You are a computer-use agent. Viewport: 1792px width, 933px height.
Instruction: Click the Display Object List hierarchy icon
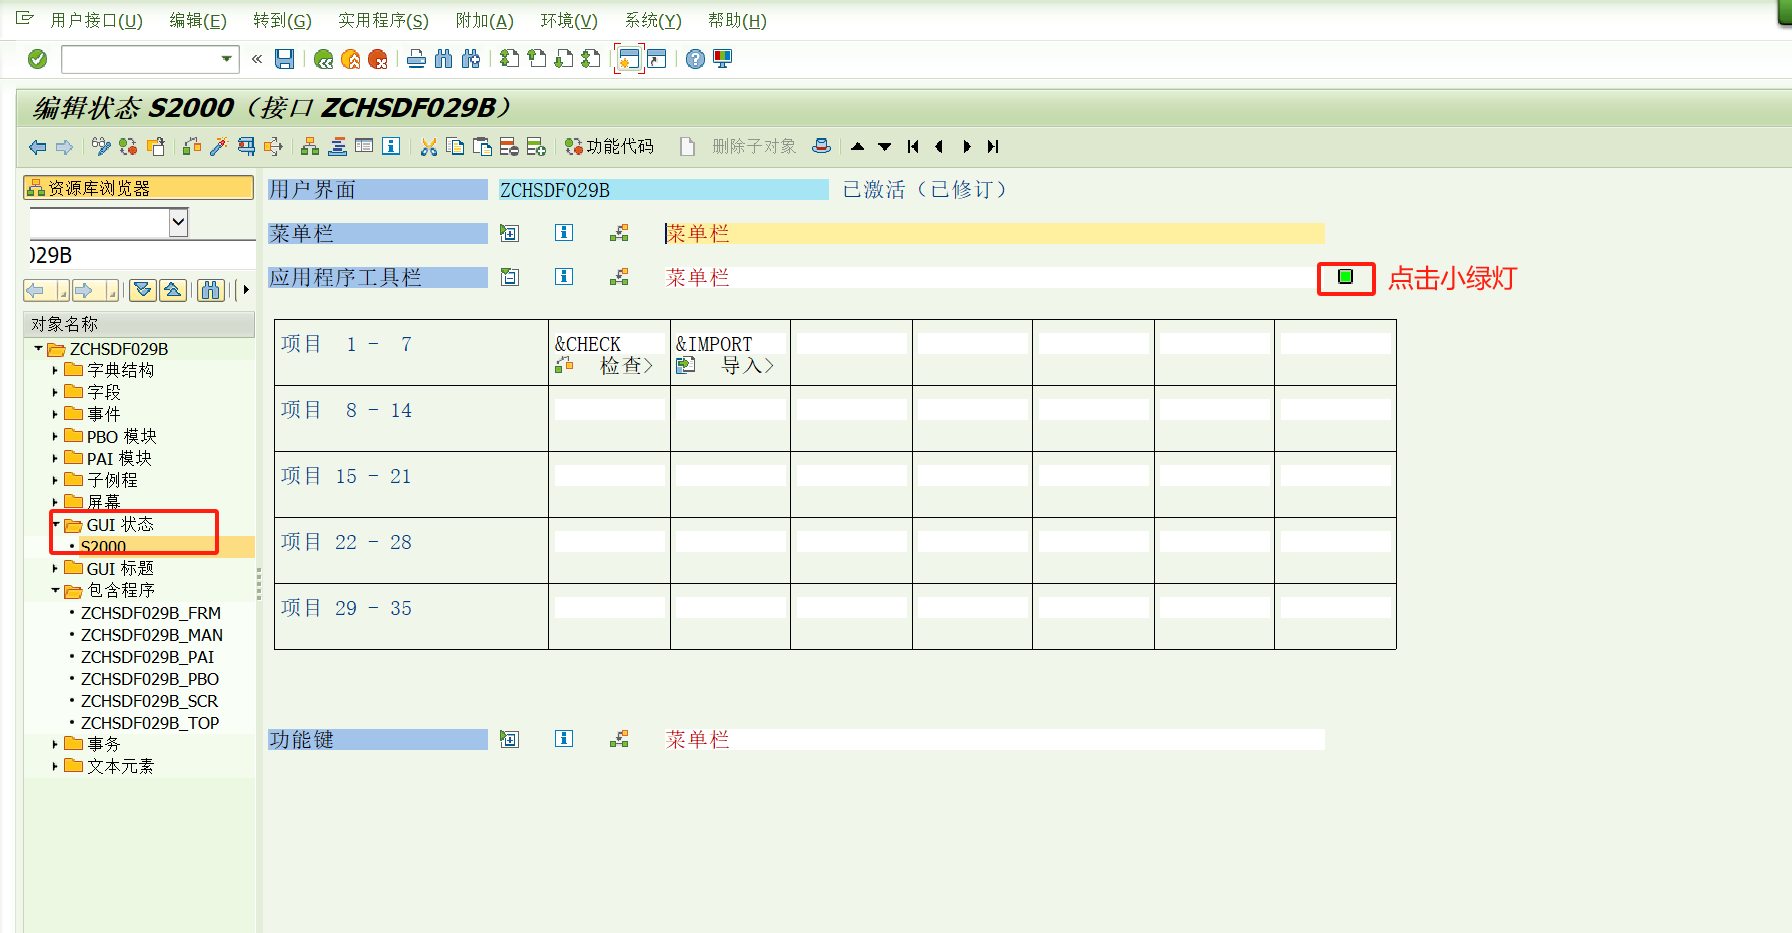click(x=310, y=147)
